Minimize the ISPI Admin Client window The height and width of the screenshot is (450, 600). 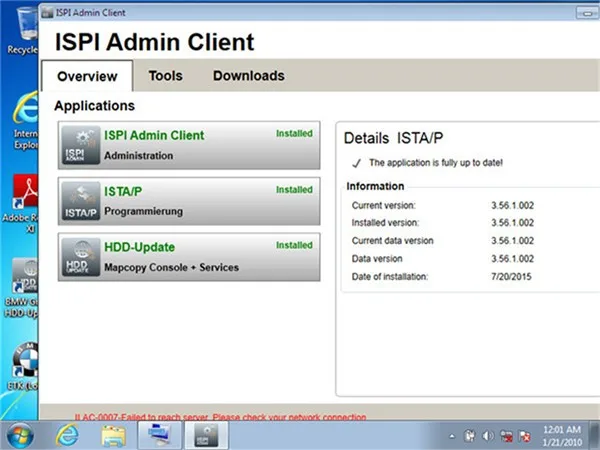[587, 13]
